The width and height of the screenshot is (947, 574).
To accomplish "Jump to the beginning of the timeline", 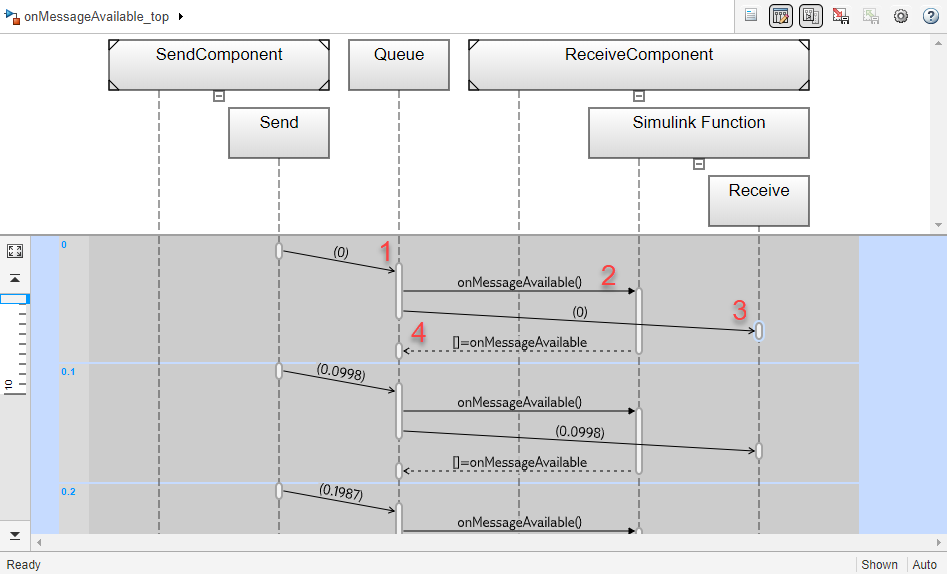I will 15,279.
